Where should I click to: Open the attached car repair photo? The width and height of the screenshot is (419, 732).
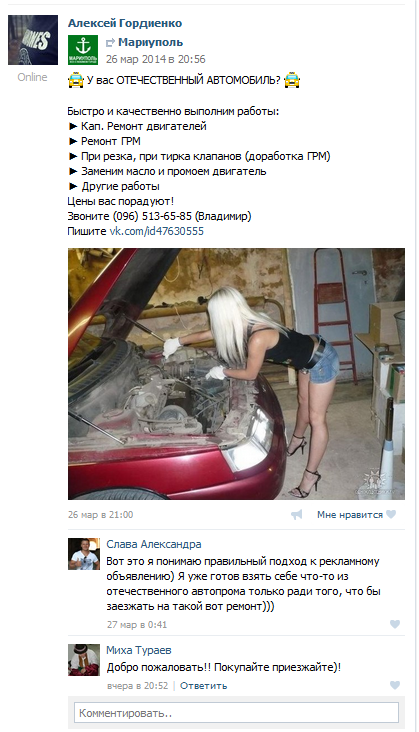tap(236, 374)
